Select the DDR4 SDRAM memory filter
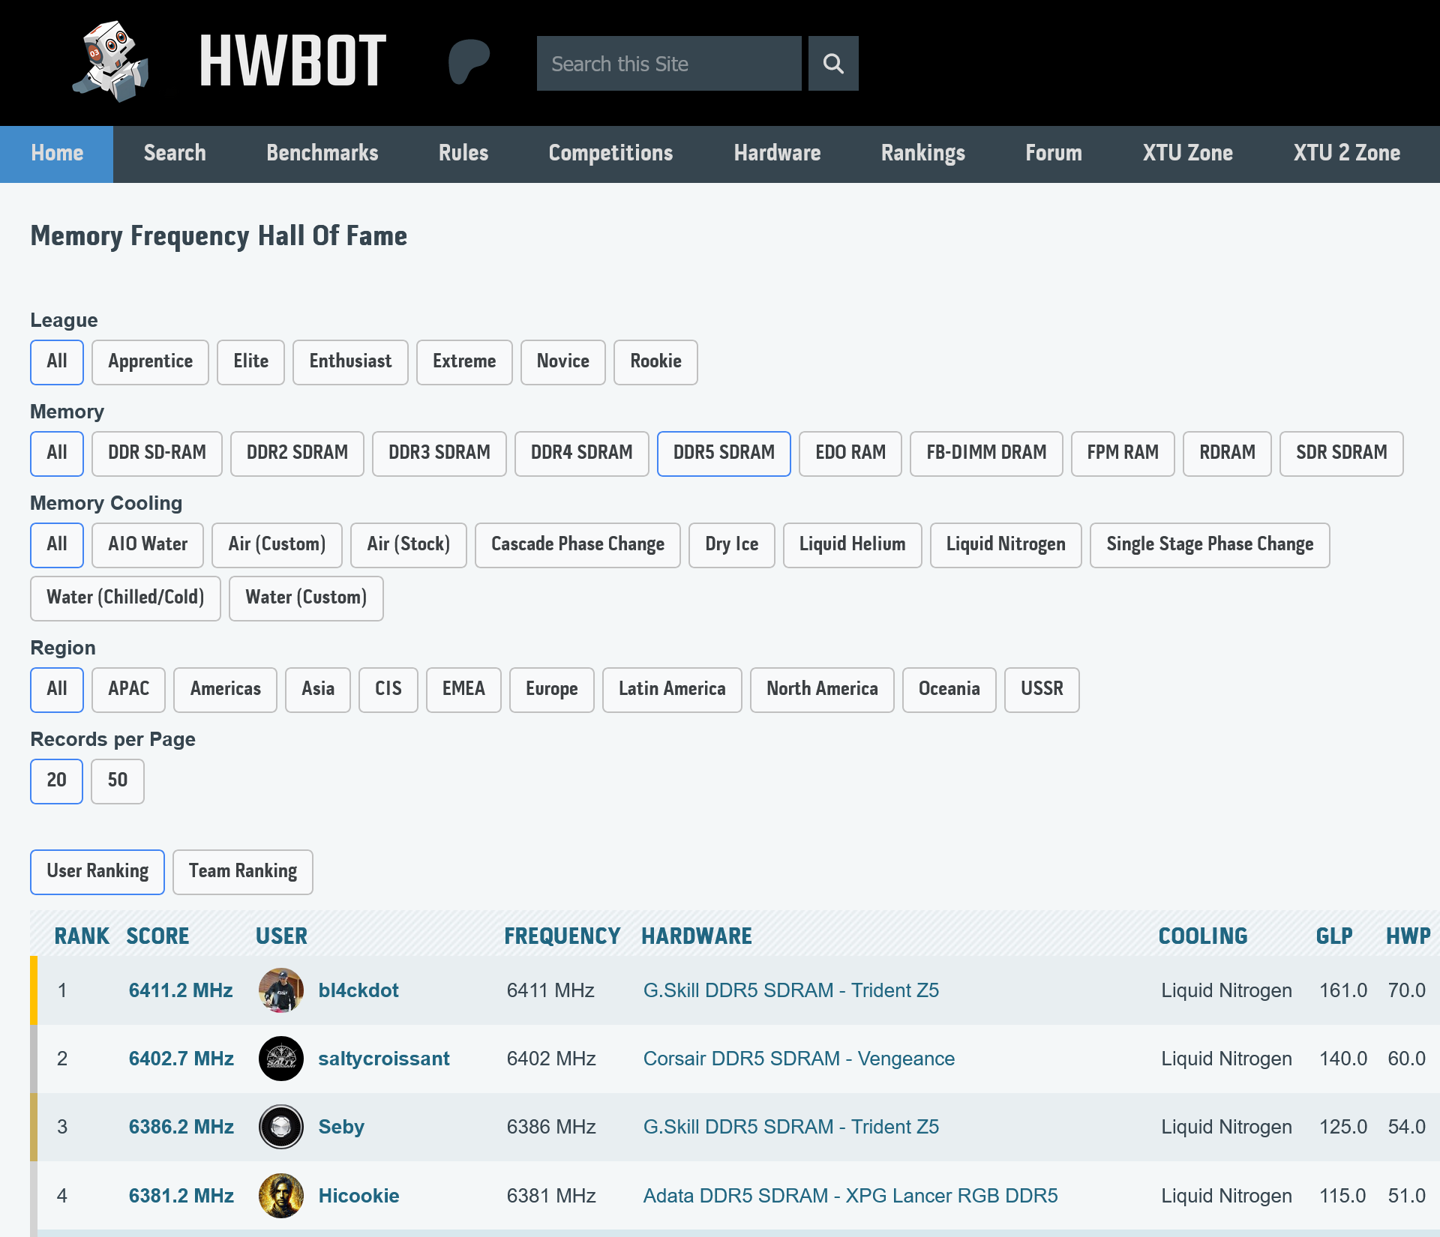The image size is (1440, 1237). (581, 453)
